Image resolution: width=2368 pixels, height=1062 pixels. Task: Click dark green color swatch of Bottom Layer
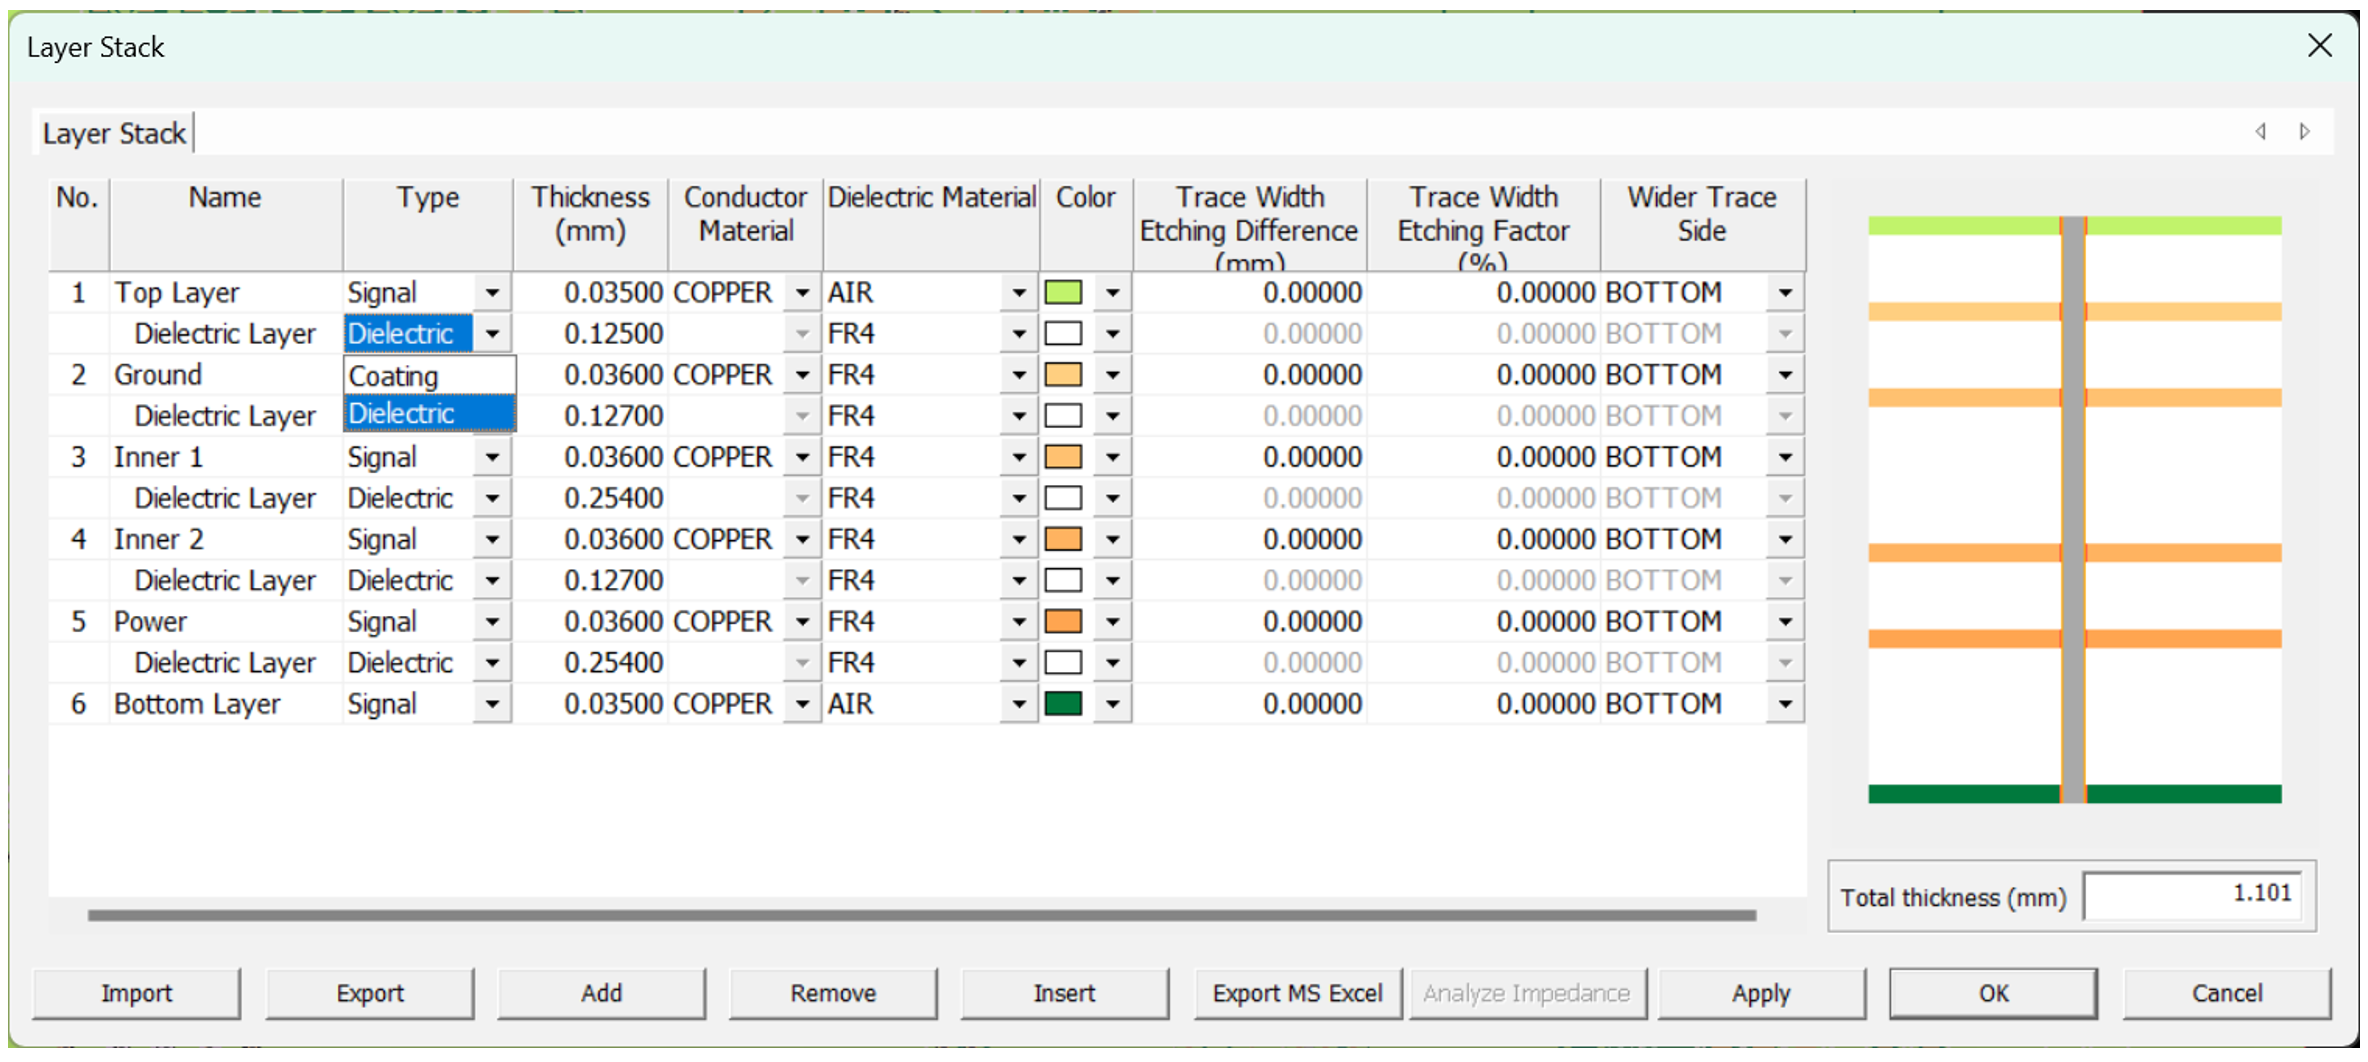tap(1063, 704)
